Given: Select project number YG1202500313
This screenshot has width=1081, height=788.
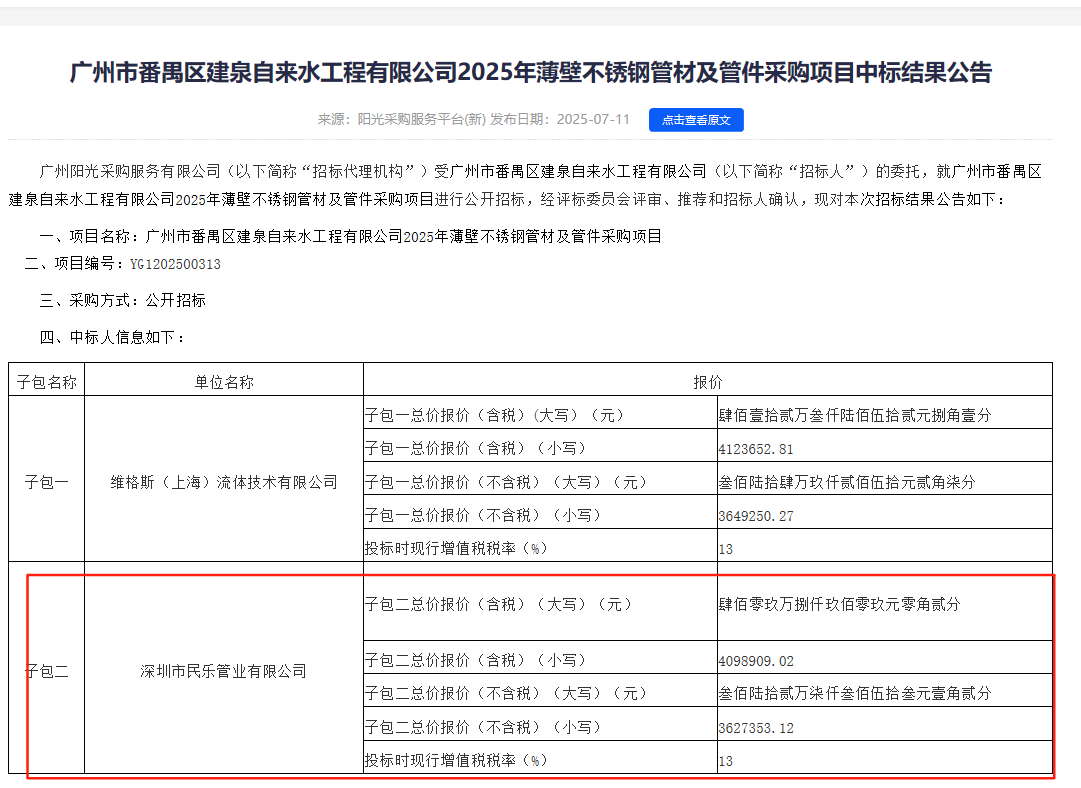Looking at the screenshot, I should click(175, 264).
